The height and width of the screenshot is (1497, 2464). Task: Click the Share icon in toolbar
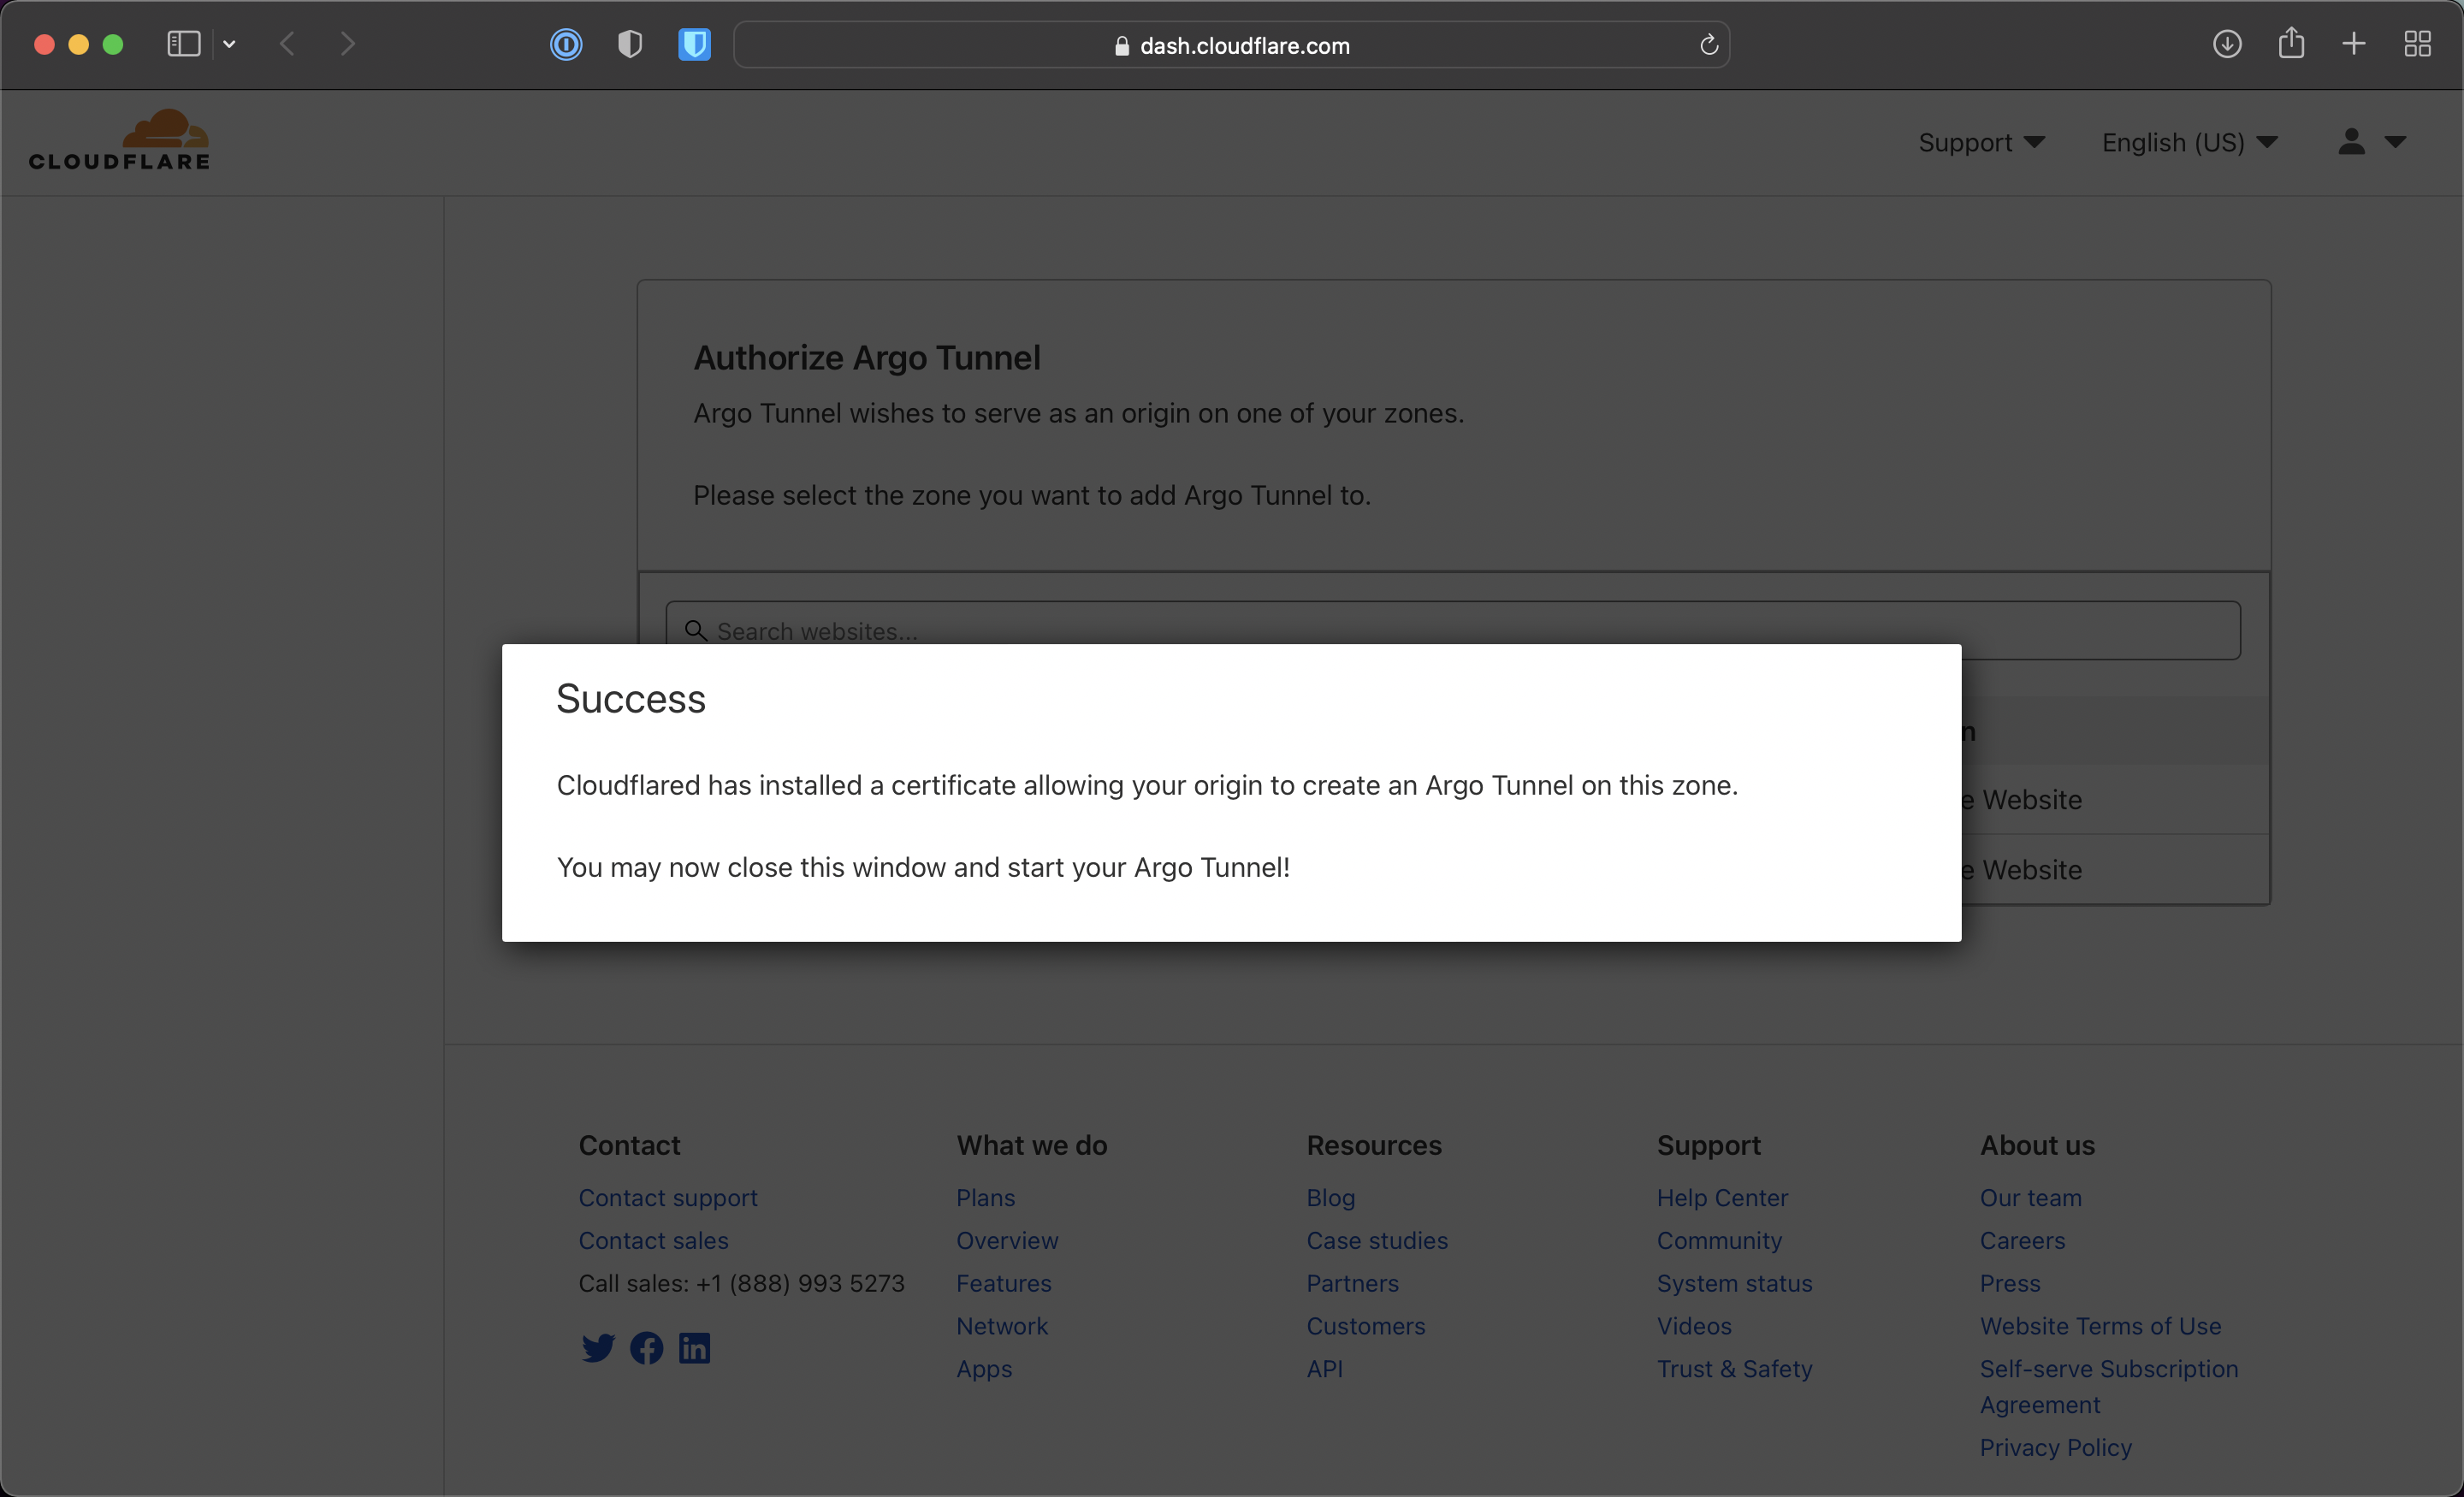tap(2290, 44)
